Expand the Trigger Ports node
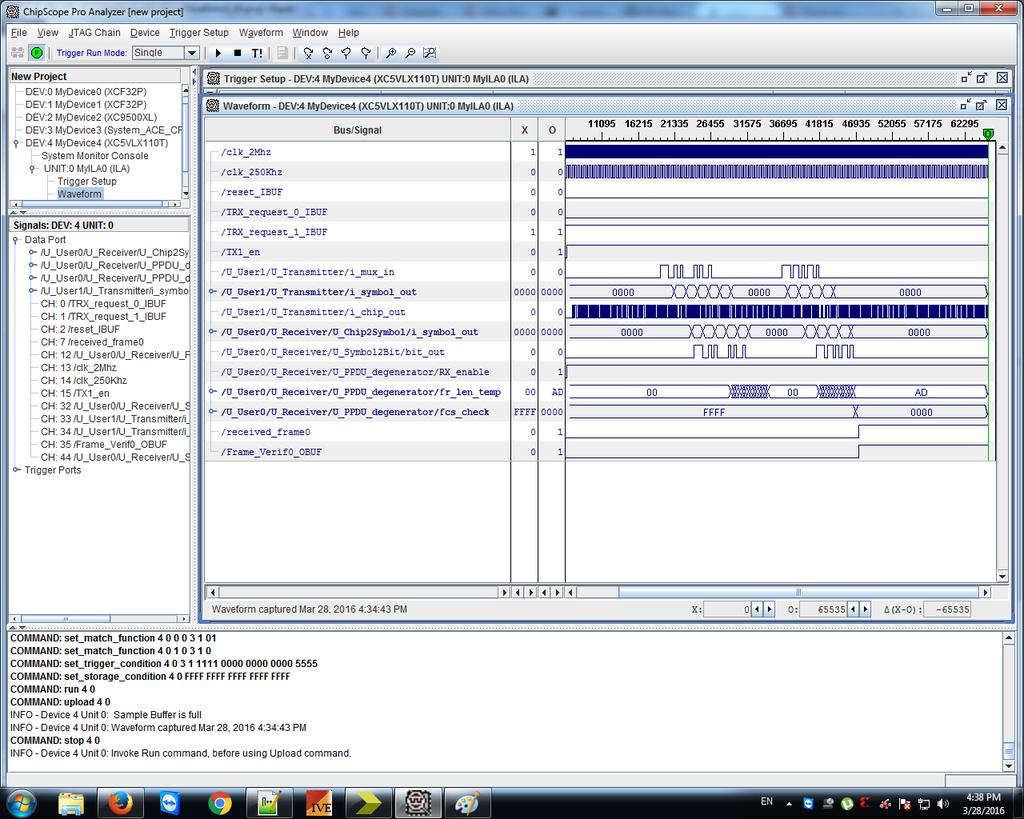This screenshot has width=1024, height=819. [16, 470]
